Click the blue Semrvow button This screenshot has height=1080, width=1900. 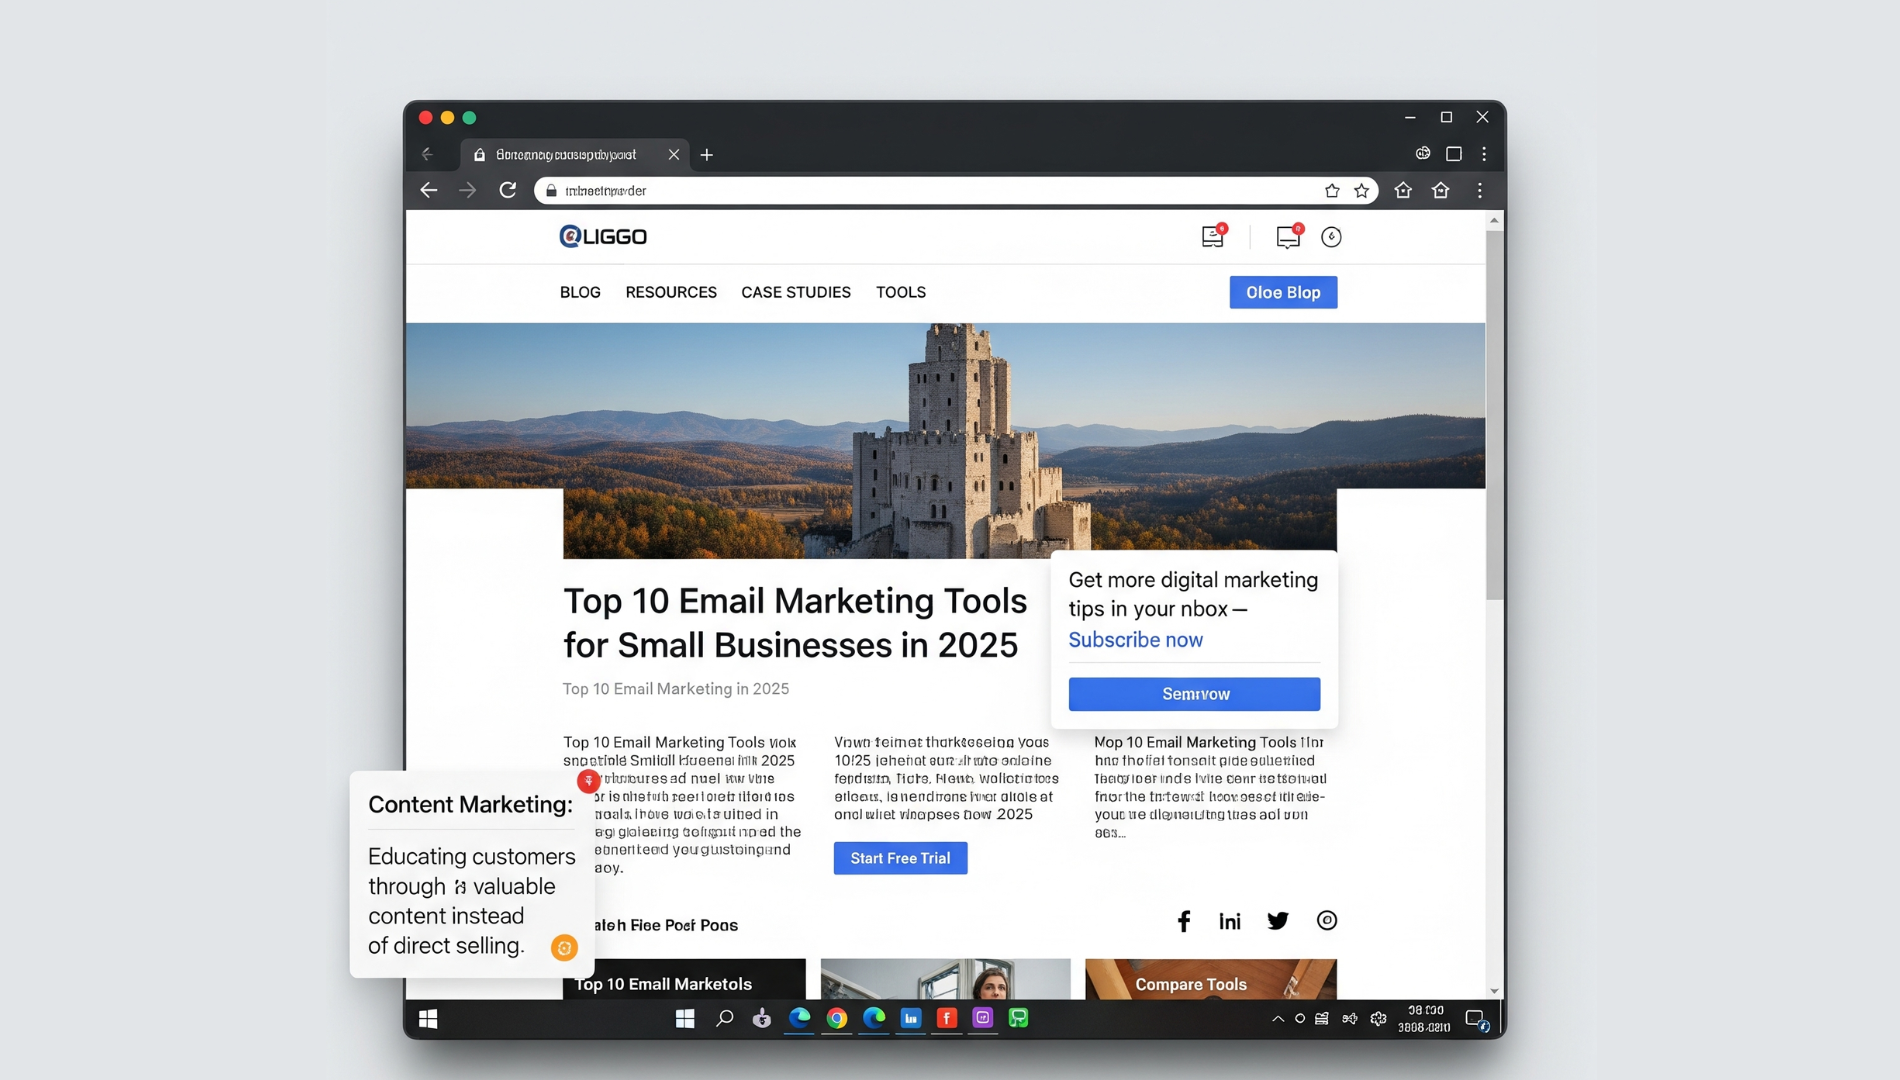[x=1194, y=694]
